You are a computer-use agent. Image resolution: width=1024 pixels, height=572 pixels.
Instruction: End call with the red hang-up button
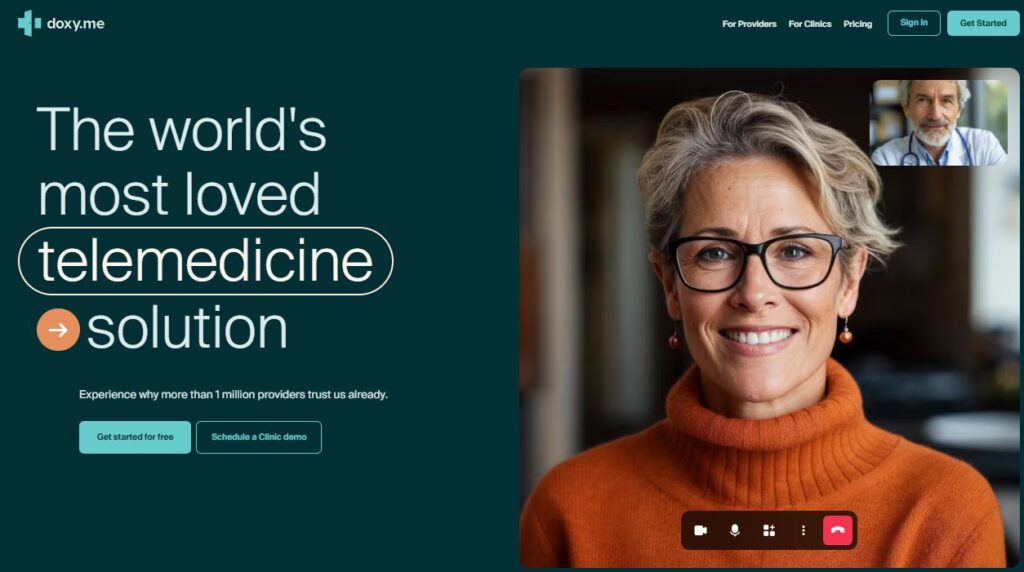[x=838, y=530]
